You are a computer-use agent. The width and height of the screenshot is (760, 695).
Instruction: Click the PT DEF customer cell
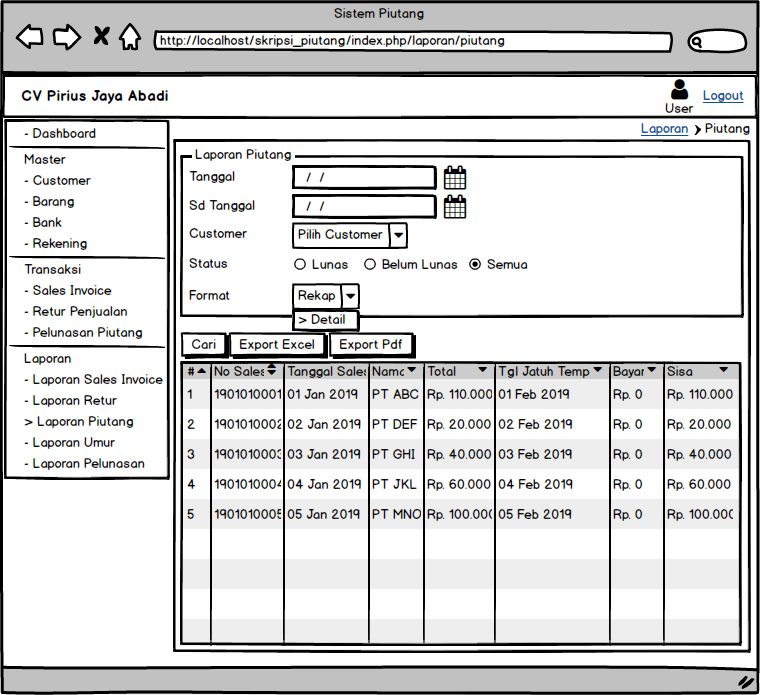tap(396, 425)
